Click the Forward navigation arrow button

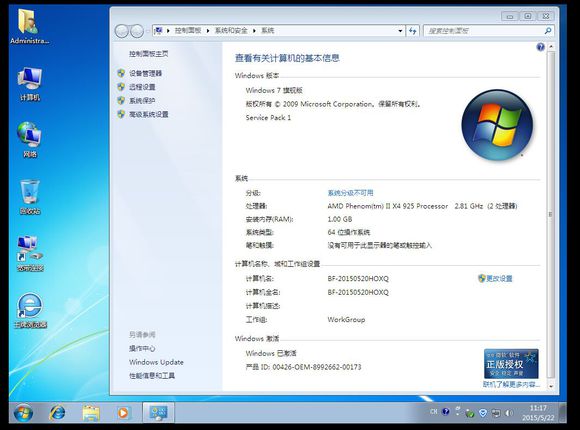click(x=136, y=31)
